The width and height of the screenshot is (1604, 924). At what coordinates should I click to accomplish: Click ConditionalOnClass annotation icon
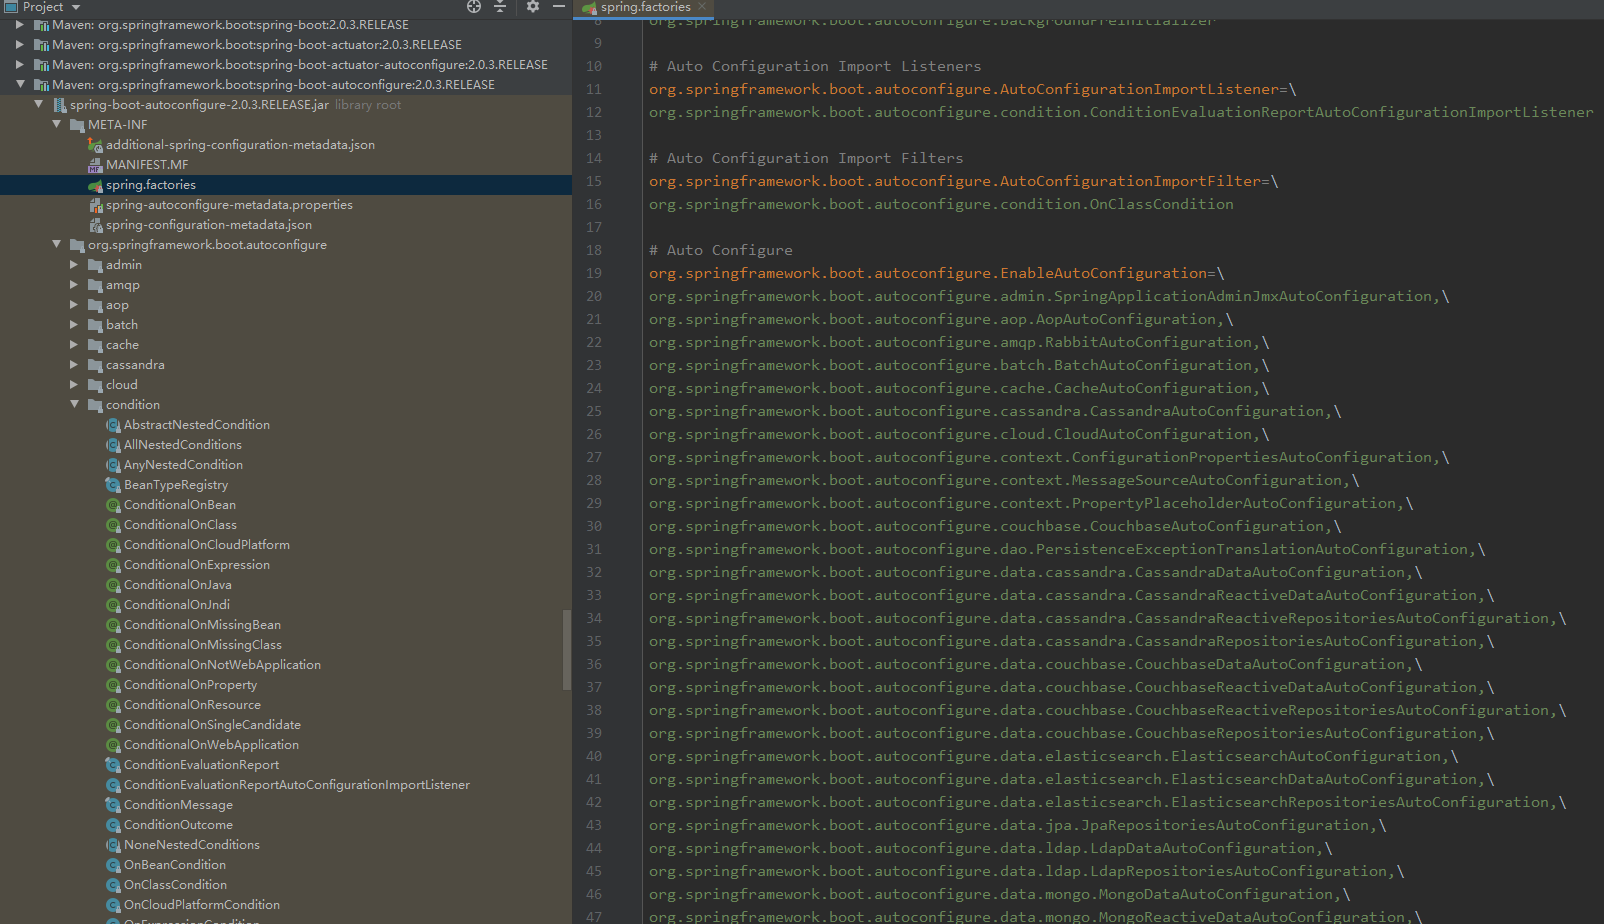coord(113,525)
